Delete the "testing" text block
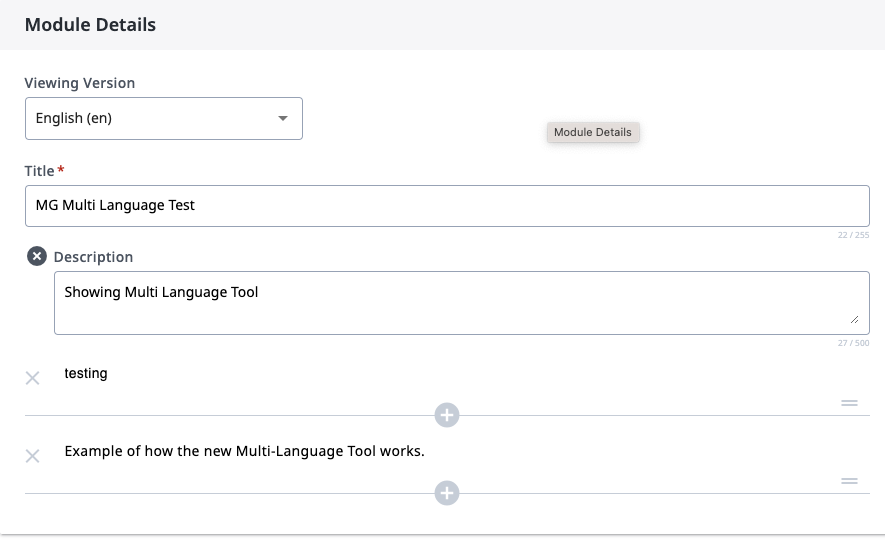 click(33, 378)
